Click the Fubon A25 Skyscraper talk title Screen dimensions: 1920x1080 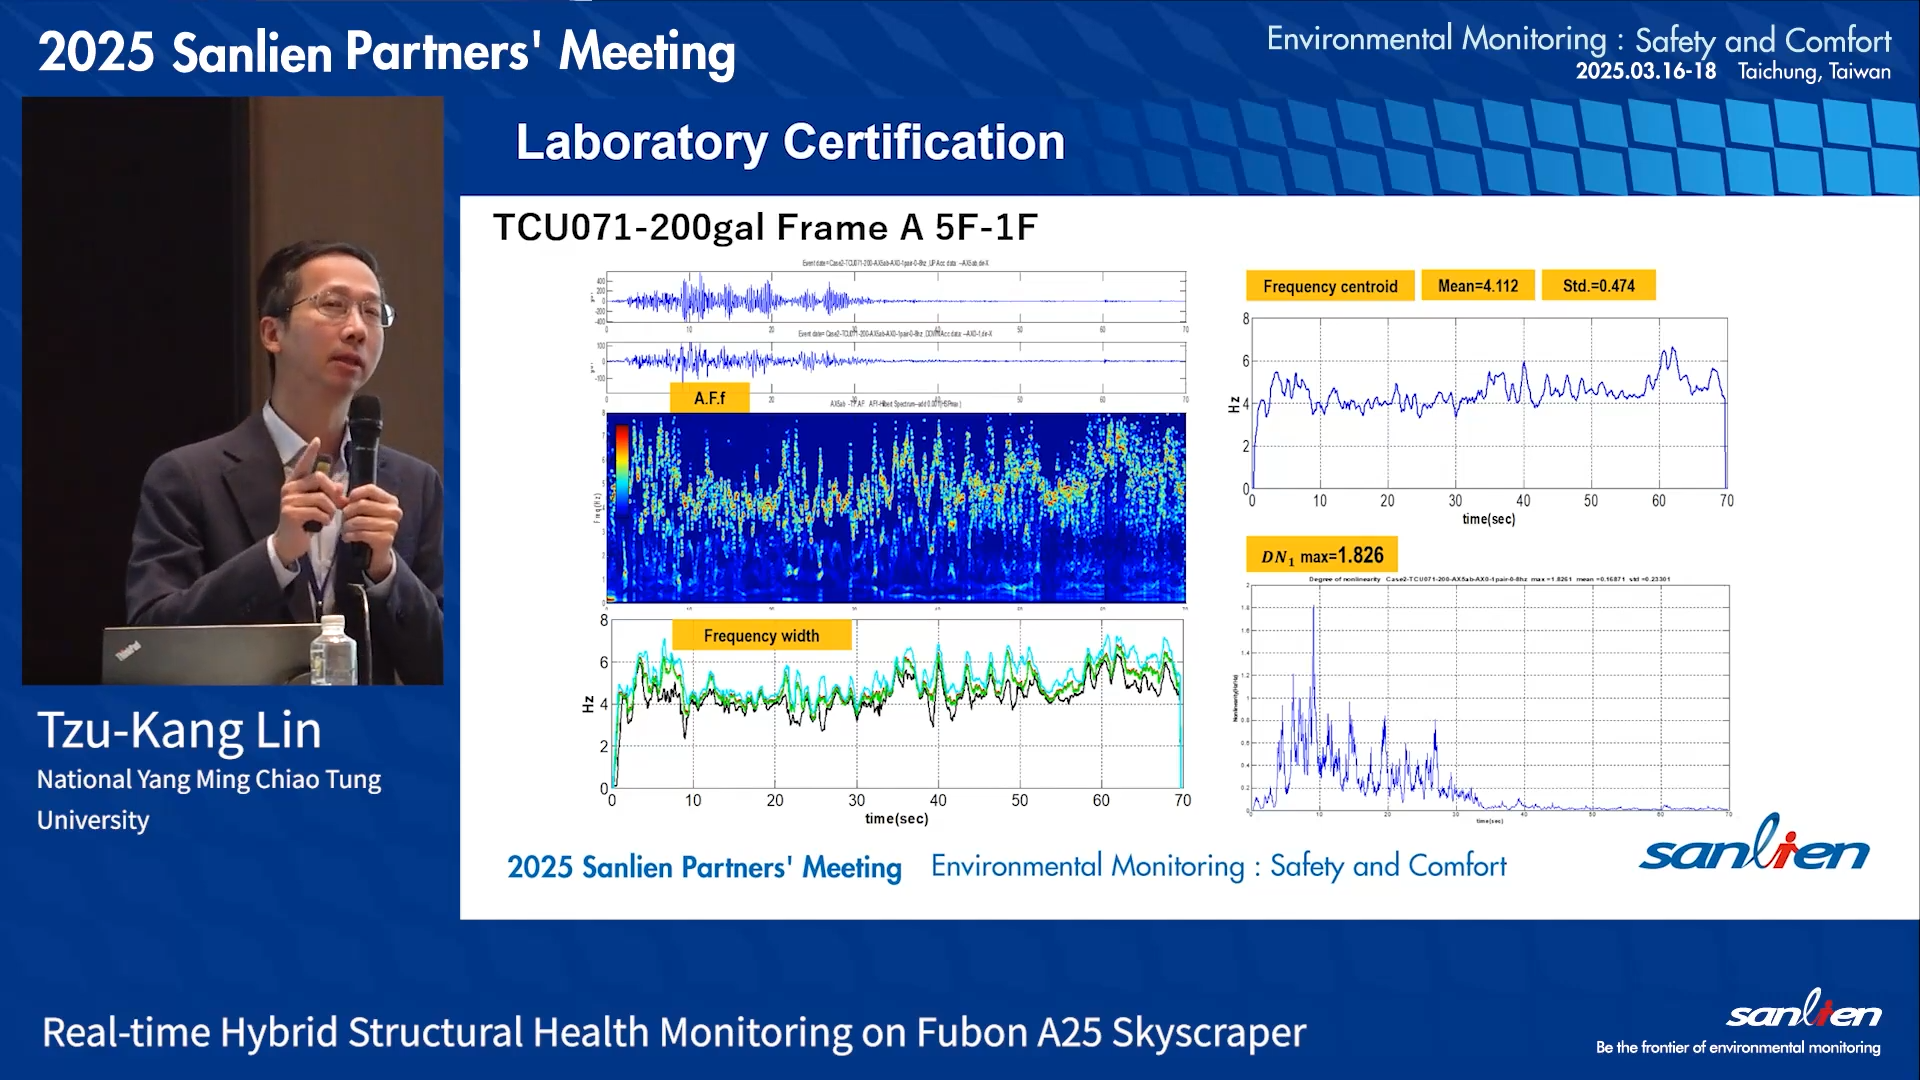(x=674, y=1032)
